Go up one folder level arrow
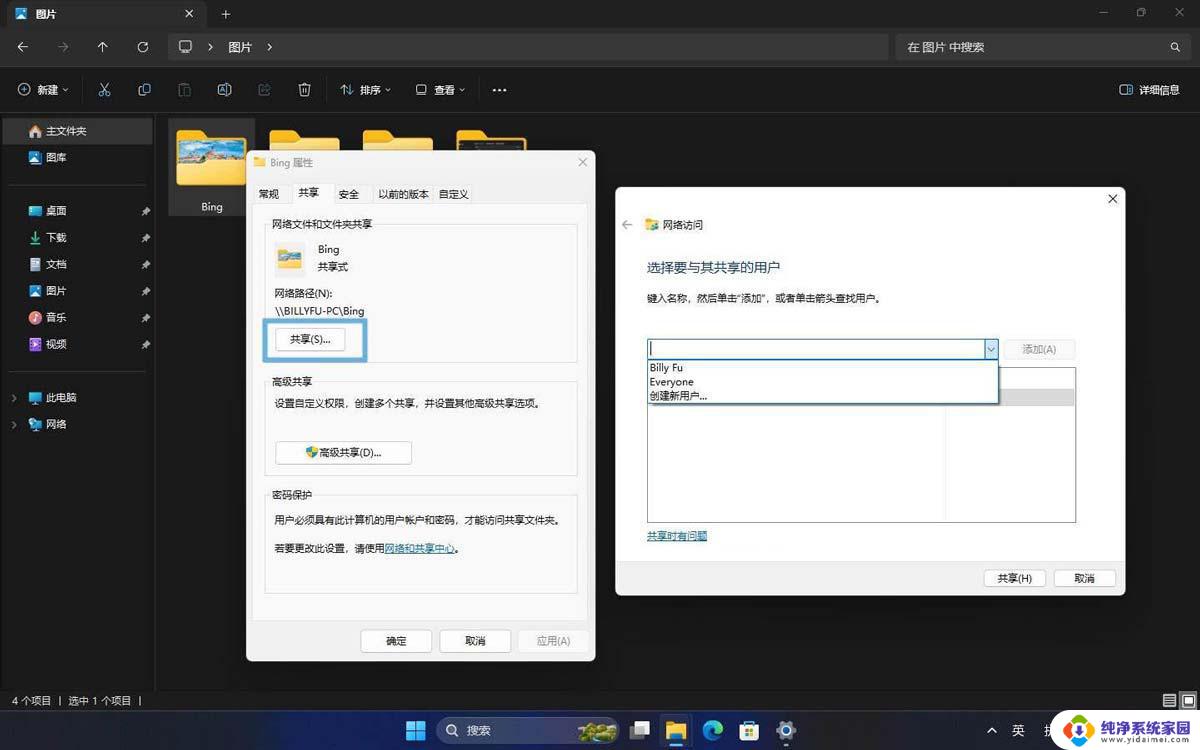This screenshot has width=1200, height=750. point(103,47)
